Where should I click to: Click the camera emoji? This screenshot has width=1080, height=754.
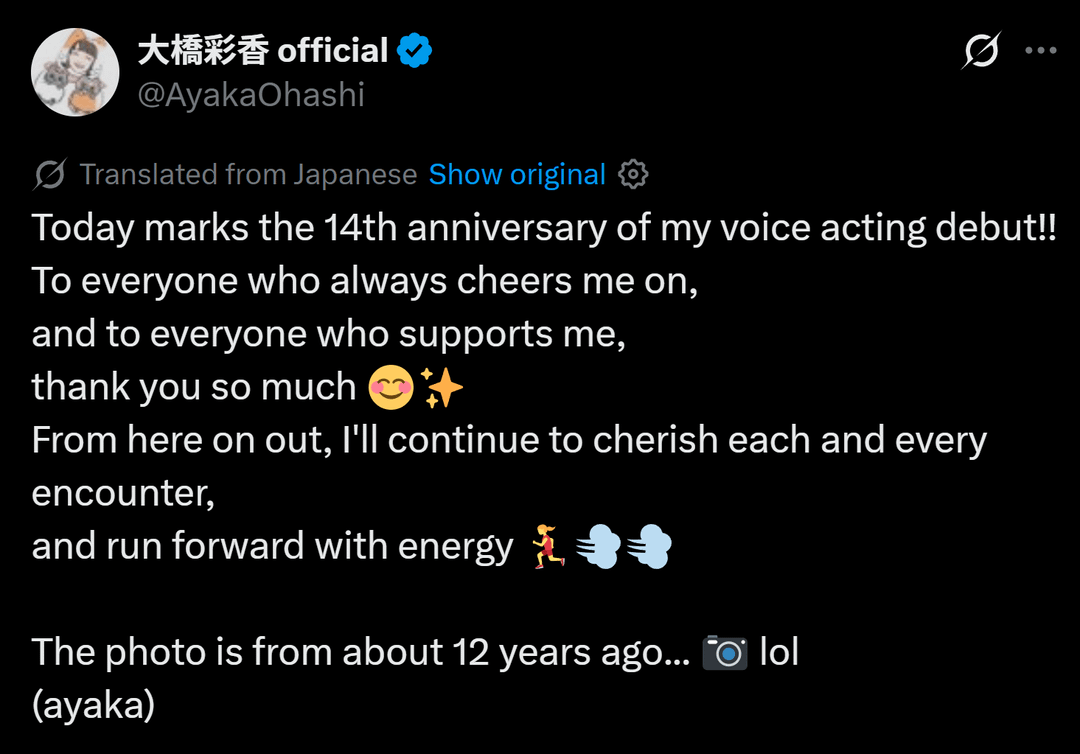725,653
